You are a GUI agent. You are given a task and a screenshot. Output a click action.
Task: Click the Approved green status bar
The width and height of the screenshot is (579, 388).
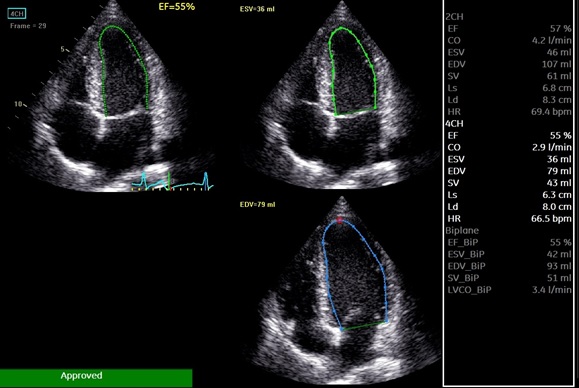pyautogui.click(x=96, y=378)
